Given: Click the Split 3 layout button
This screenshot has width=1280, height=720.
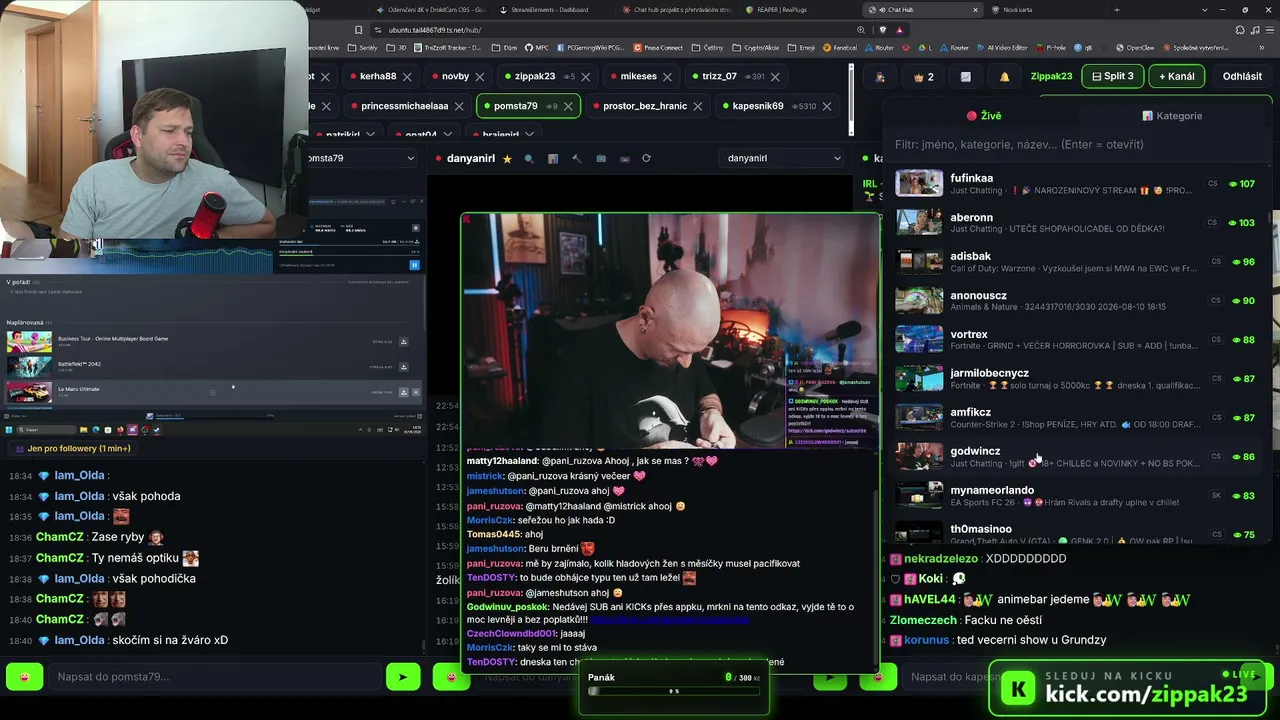Looking at the screenshot, I should pyautogui.click(x=1113, y=76).
